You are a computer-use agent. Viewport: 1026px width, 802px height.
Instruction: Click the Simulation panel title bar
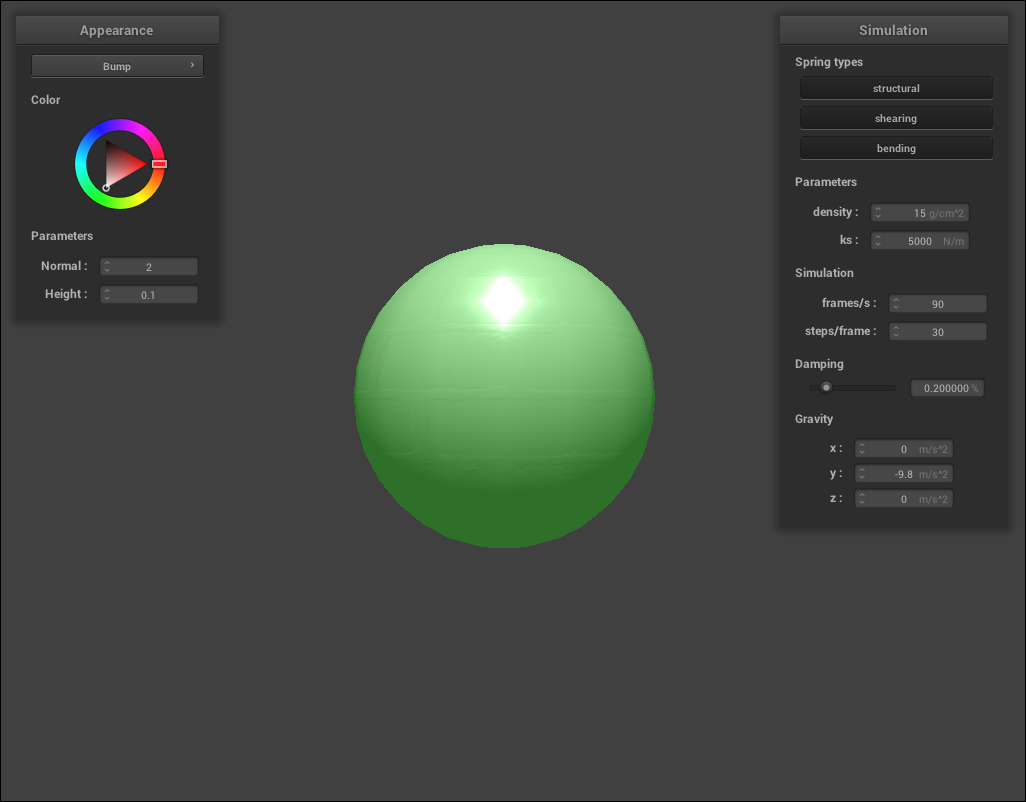pos(893,30)
